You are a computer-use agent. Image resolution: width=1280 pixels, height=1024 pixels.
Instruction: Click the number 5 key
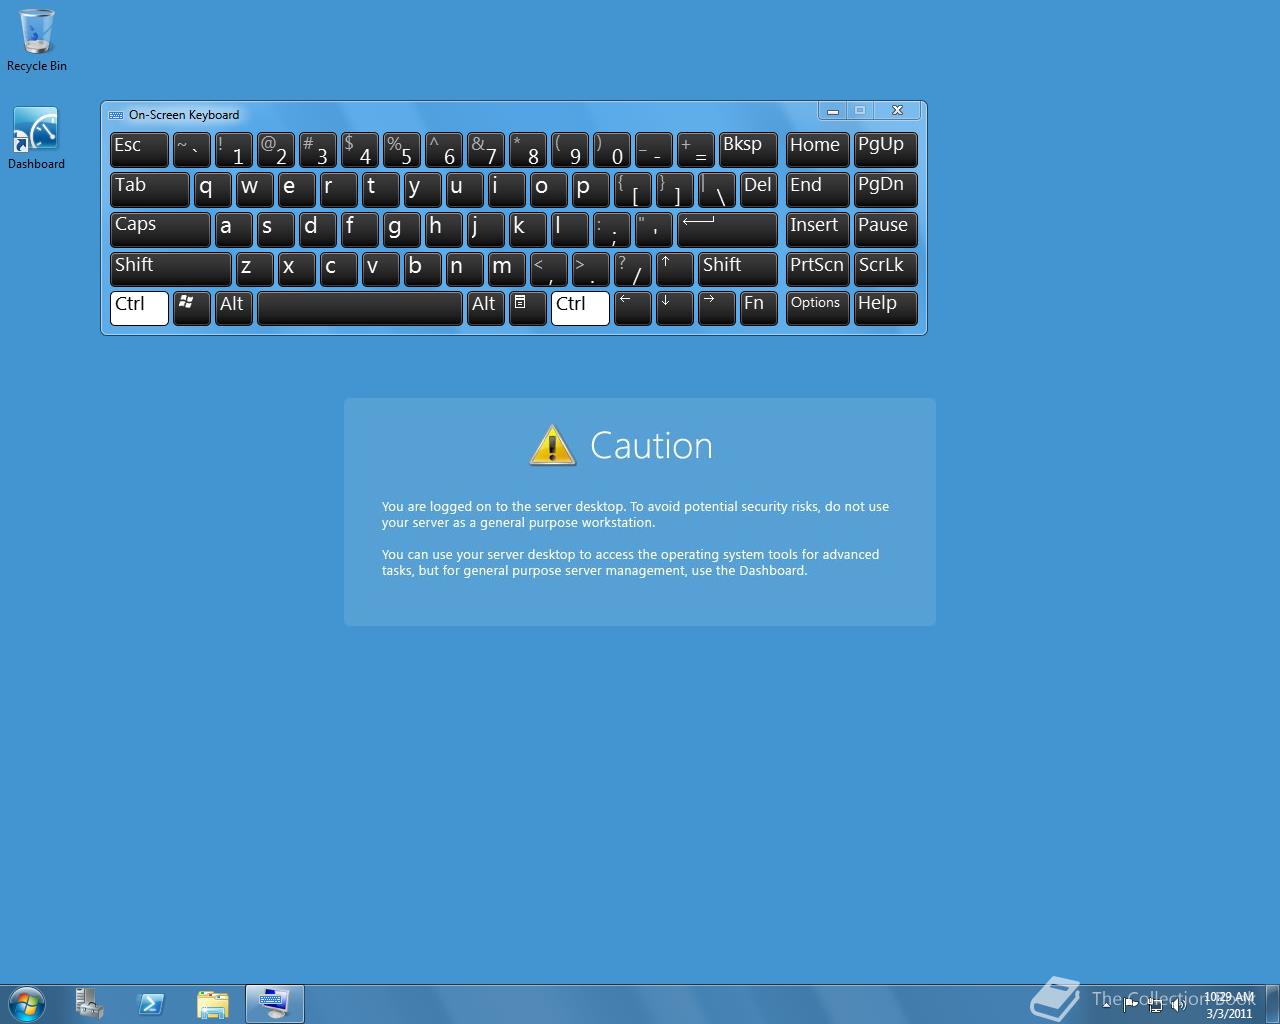click(401, 149)
